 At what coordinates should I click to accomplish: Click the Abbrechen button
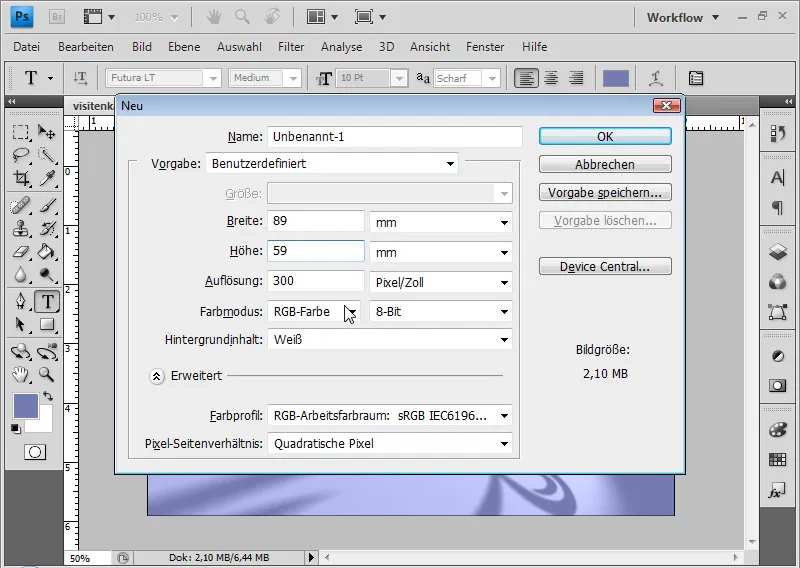(x=605, y=164)
